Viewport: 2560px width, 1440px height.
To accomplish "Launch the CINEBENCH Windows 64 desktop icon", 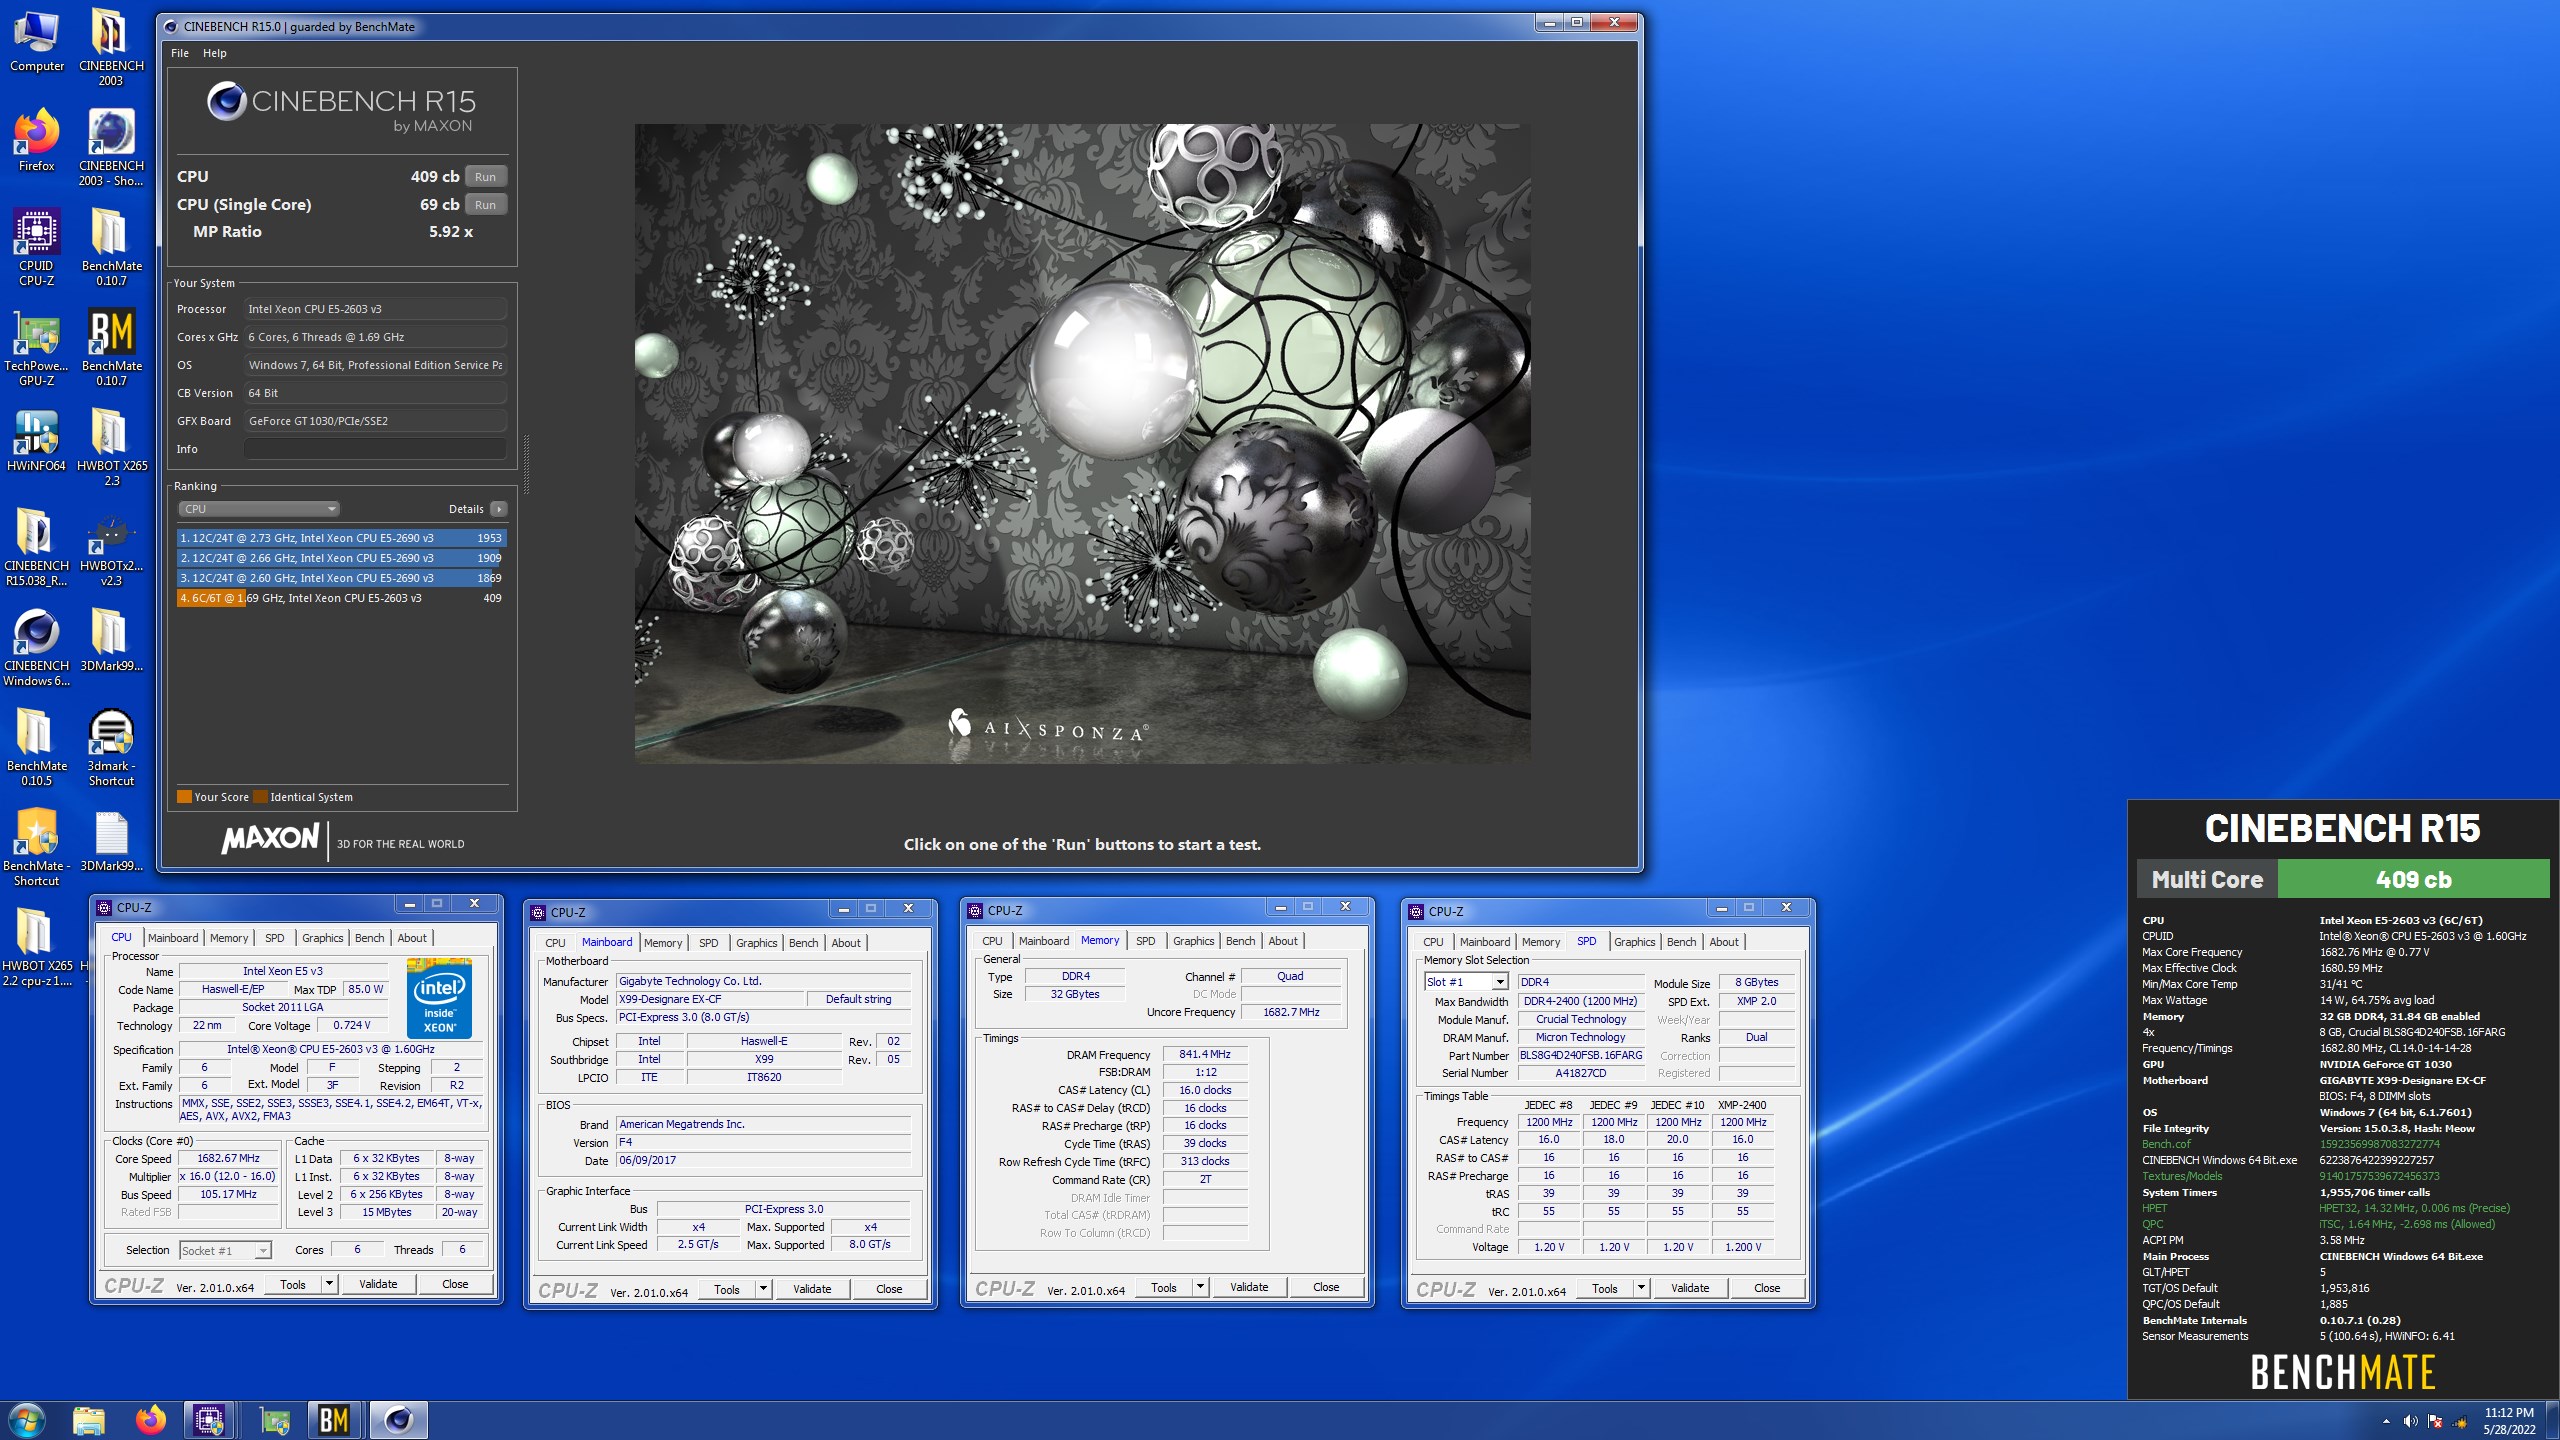I will pyautogui.click(x=37, y=648).
